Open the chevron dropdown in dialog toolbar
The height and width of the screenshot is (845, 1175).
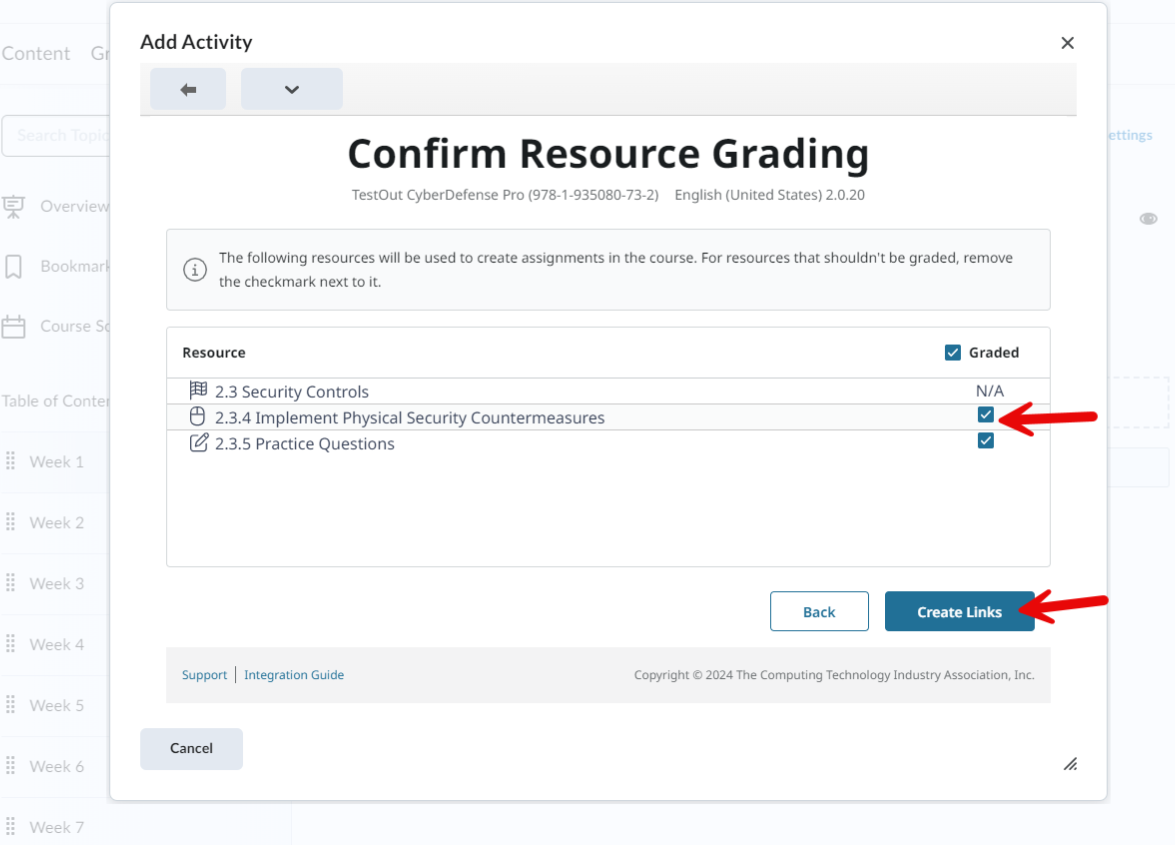[x=291, y=89]
